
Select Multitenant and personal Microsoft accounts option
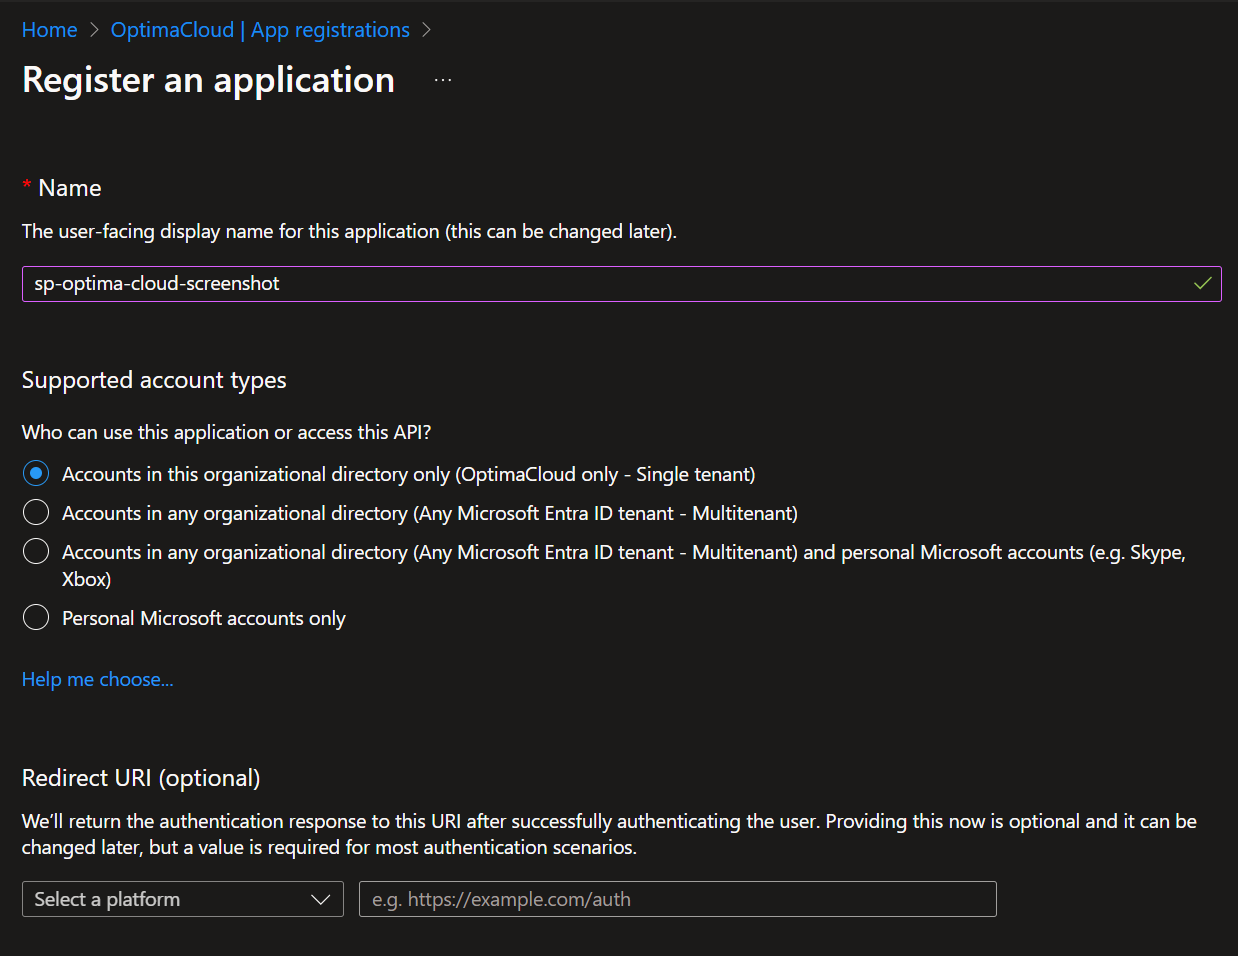pyautogui.click(x=36, y=551)
